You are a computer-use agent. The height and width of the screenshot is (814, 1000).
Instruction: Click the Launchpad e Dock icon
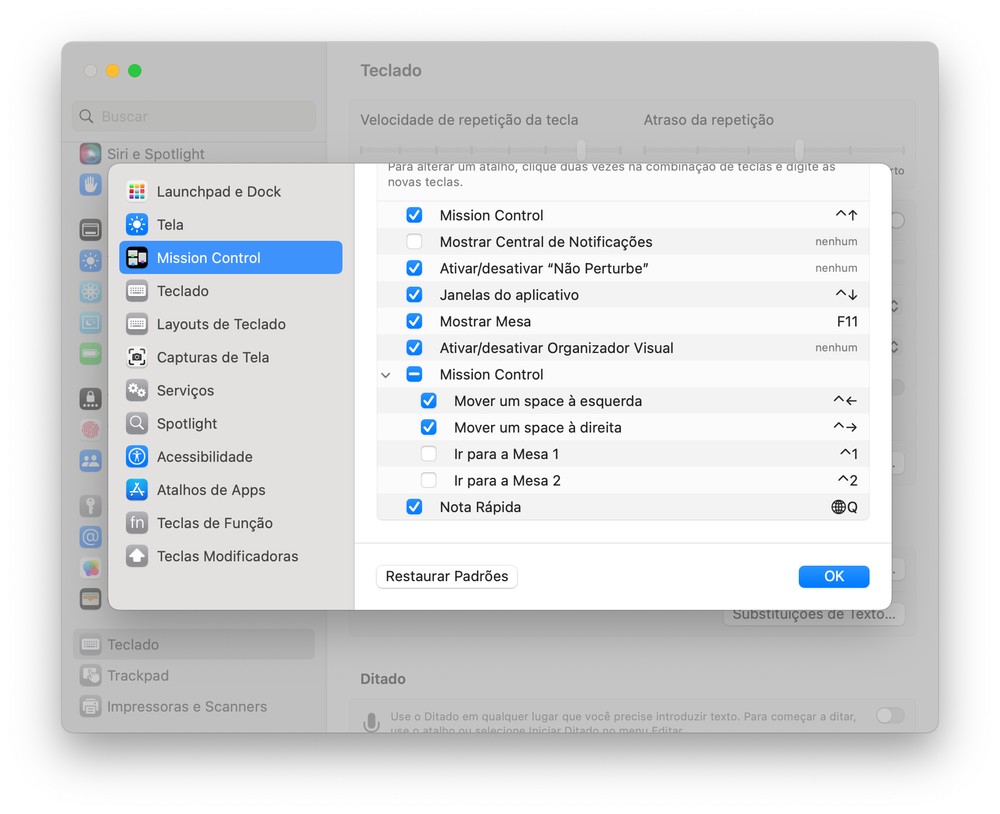click(137, 191)
